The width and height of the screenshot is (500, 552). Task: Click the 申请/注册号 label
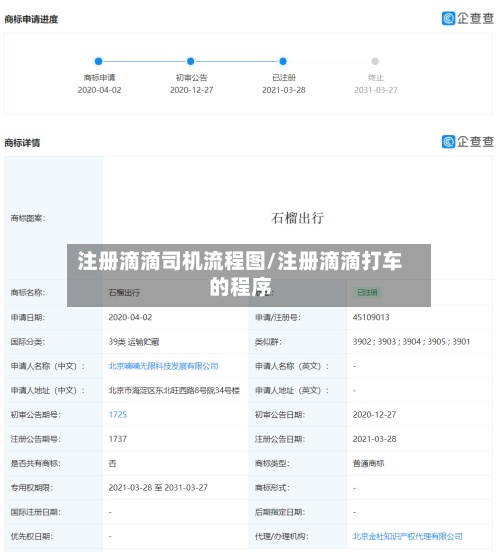click(278, 318)
